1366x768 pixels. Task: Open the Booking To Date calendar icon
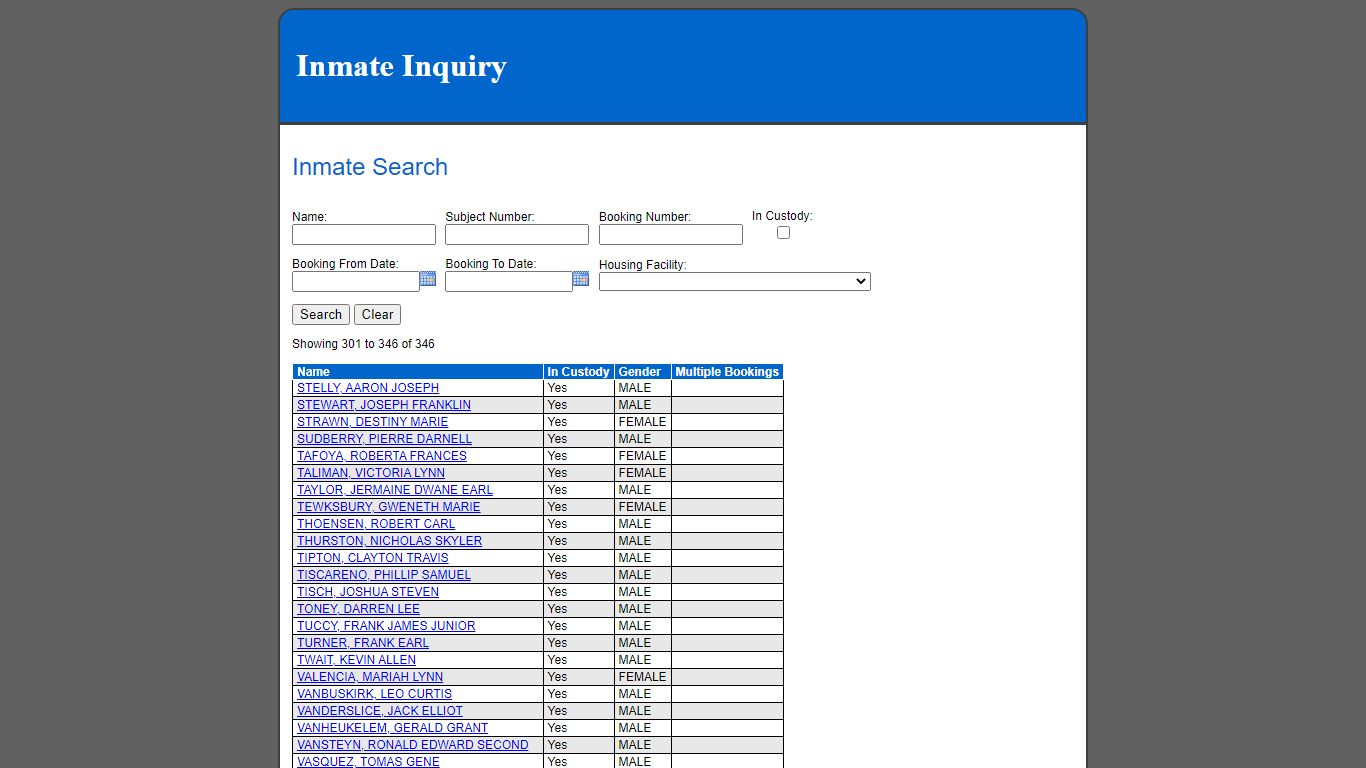581,279
